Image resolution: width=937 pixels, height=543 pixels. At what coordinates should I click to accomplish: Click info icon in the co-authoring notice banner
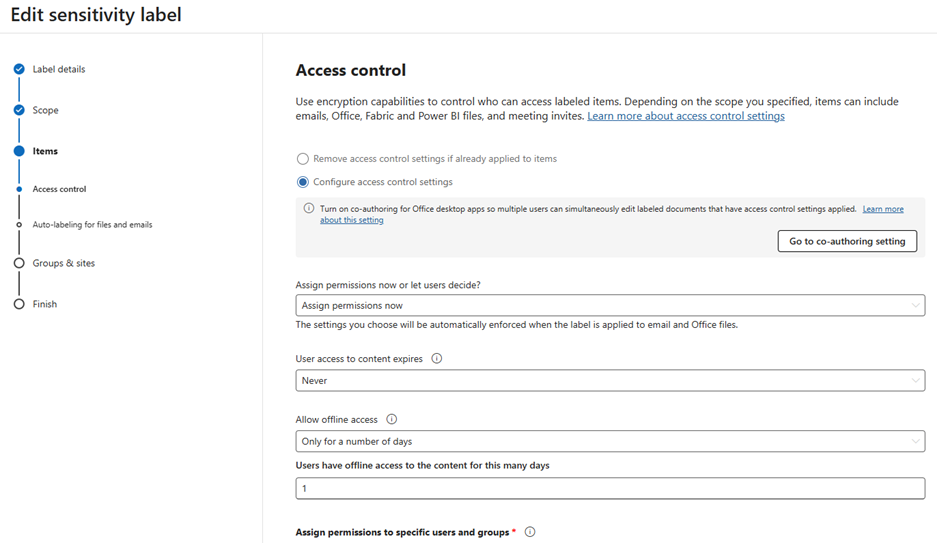[x=308, y=208]
